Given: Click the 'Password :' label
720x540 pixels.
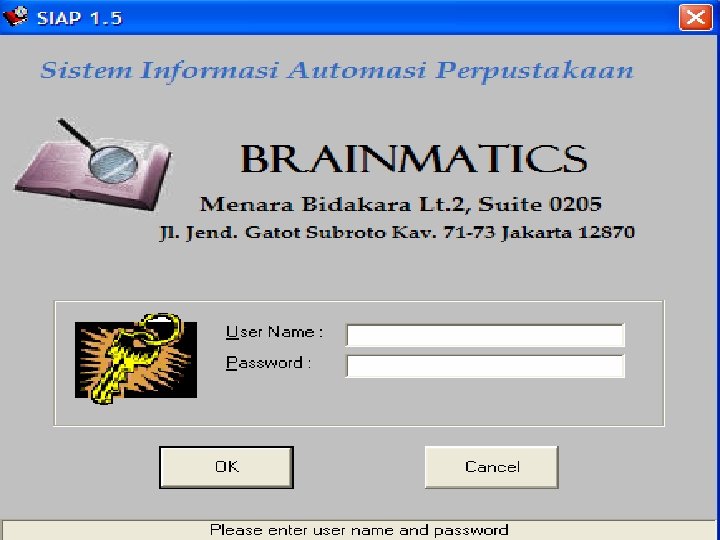Looking at the screenshot, I should pyautogui.click(x=268, y=363).
